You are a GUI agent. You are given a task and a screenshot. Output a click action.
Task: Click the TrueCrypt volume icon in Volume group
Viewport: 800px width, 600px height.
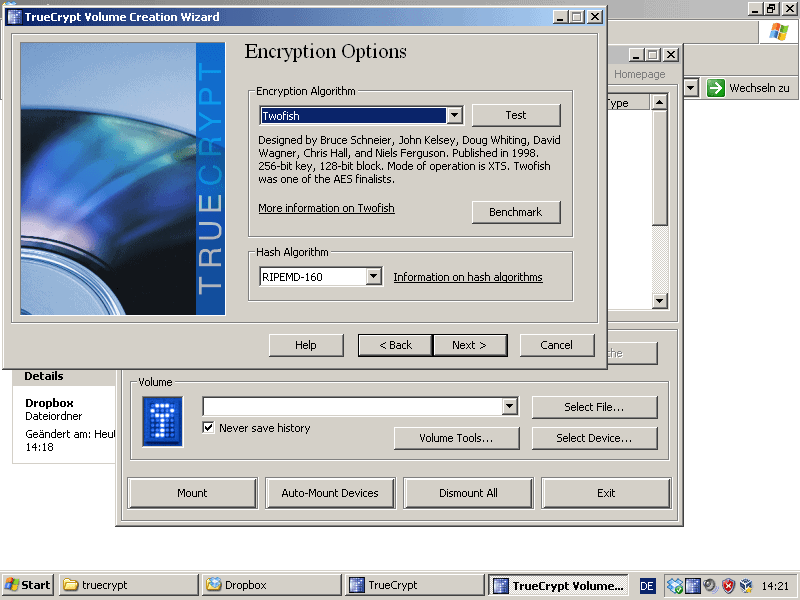pyautogui.click(x=162, y=421)
